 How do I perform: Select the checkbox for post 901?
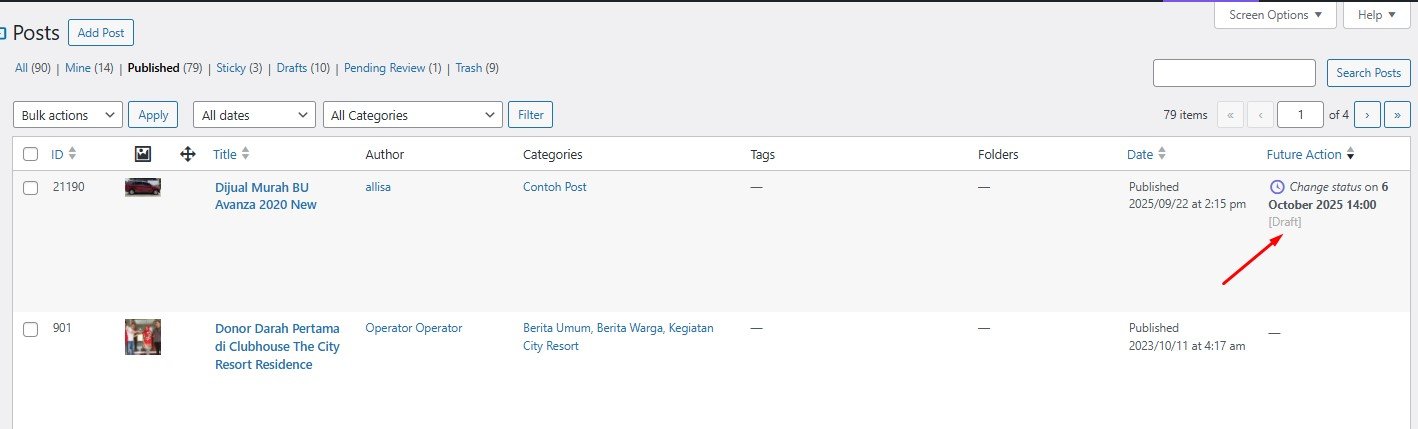coord(31,329)
